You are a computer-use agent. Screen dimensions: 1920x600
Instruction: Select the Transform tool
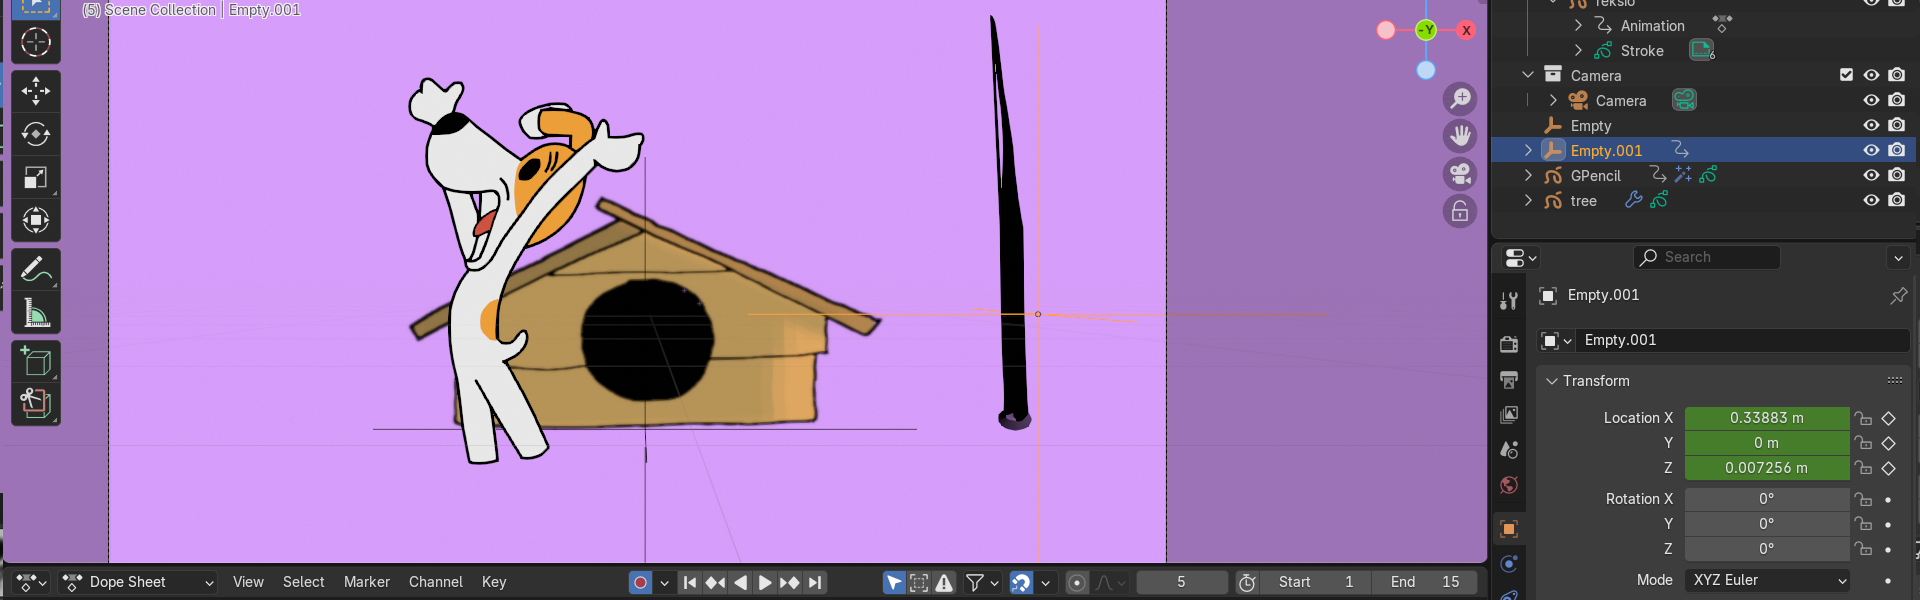coord(36,220)
